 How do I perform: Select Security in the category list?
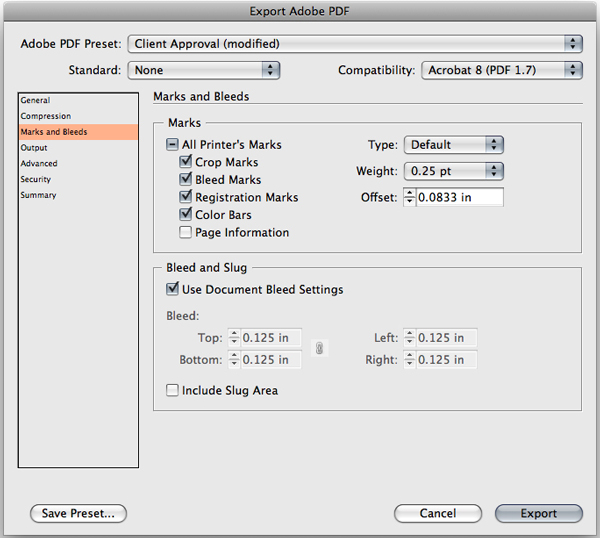tap(78, 179)
